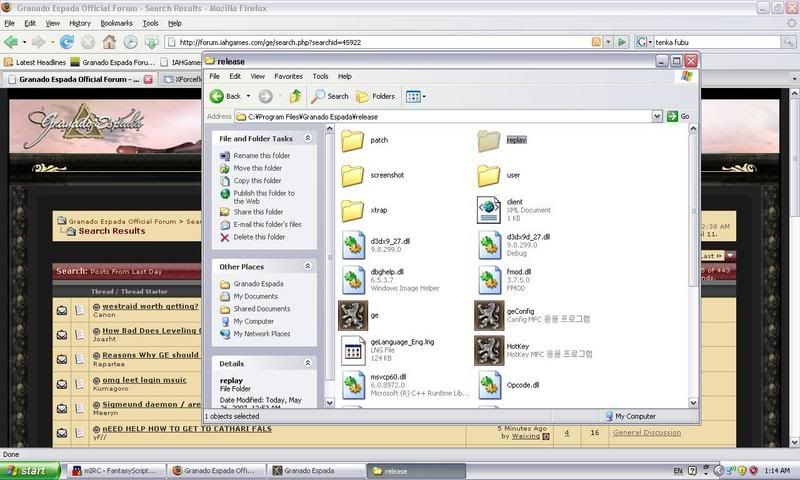Click Move this folder link

pos(258,168)
